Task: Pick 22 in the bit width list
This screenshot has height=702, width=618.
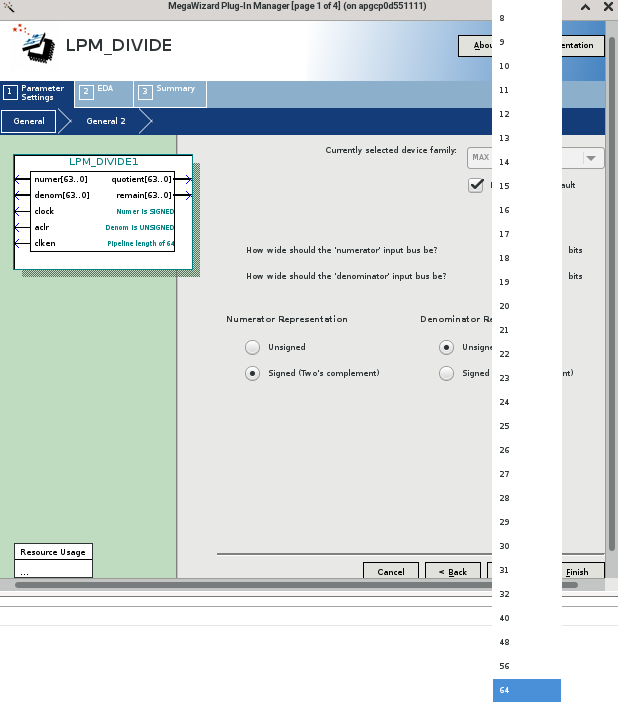Action: coord(527,354)
